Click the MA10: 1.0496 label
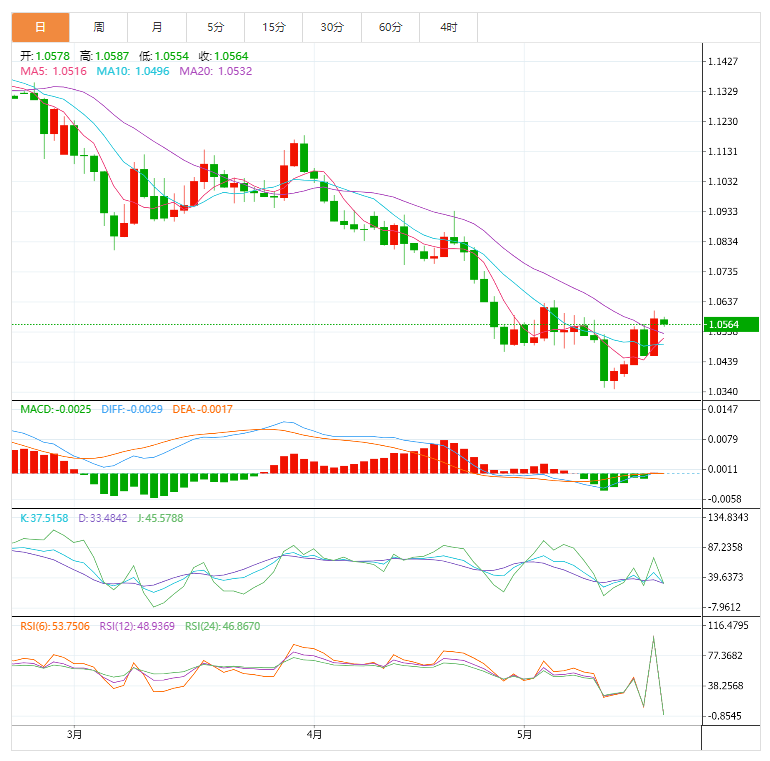The image size is (770, 761). 133,71
